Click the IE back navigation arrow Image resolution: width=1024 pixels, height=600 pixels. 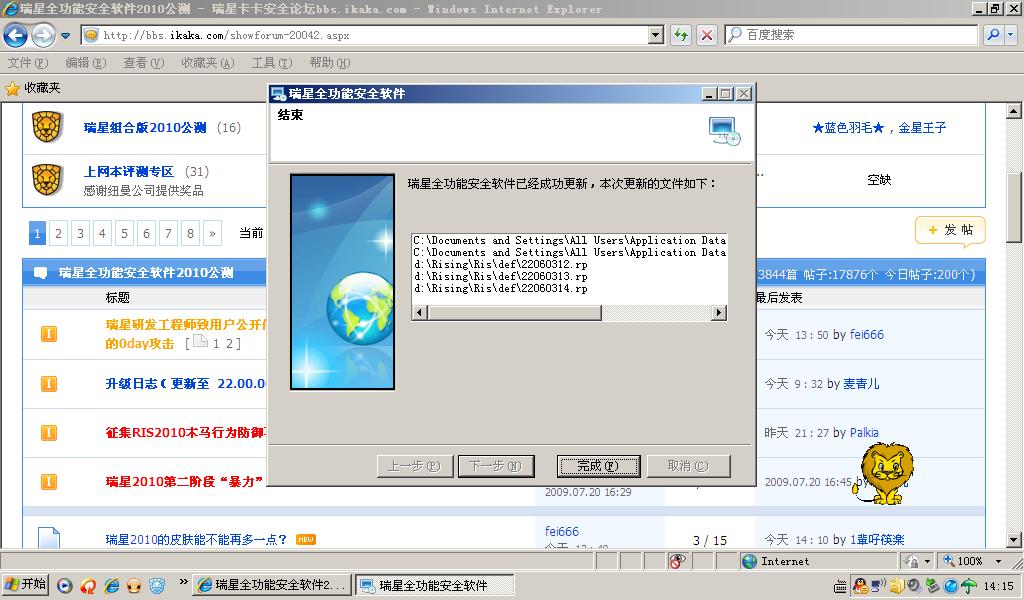[15, 35]
